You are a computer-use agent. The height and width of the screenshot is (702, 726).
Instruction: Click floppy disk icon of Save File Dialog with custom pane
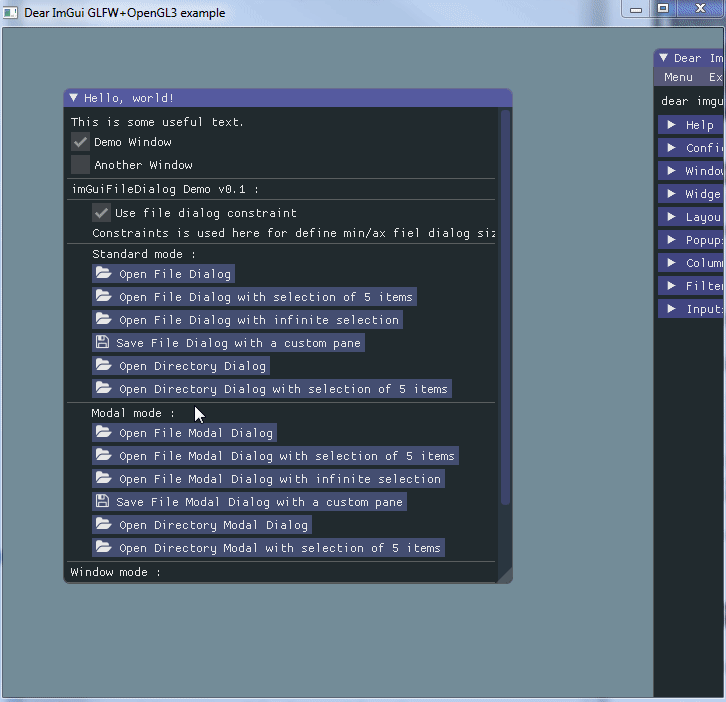pyautogui.click(x=102, y=342)
